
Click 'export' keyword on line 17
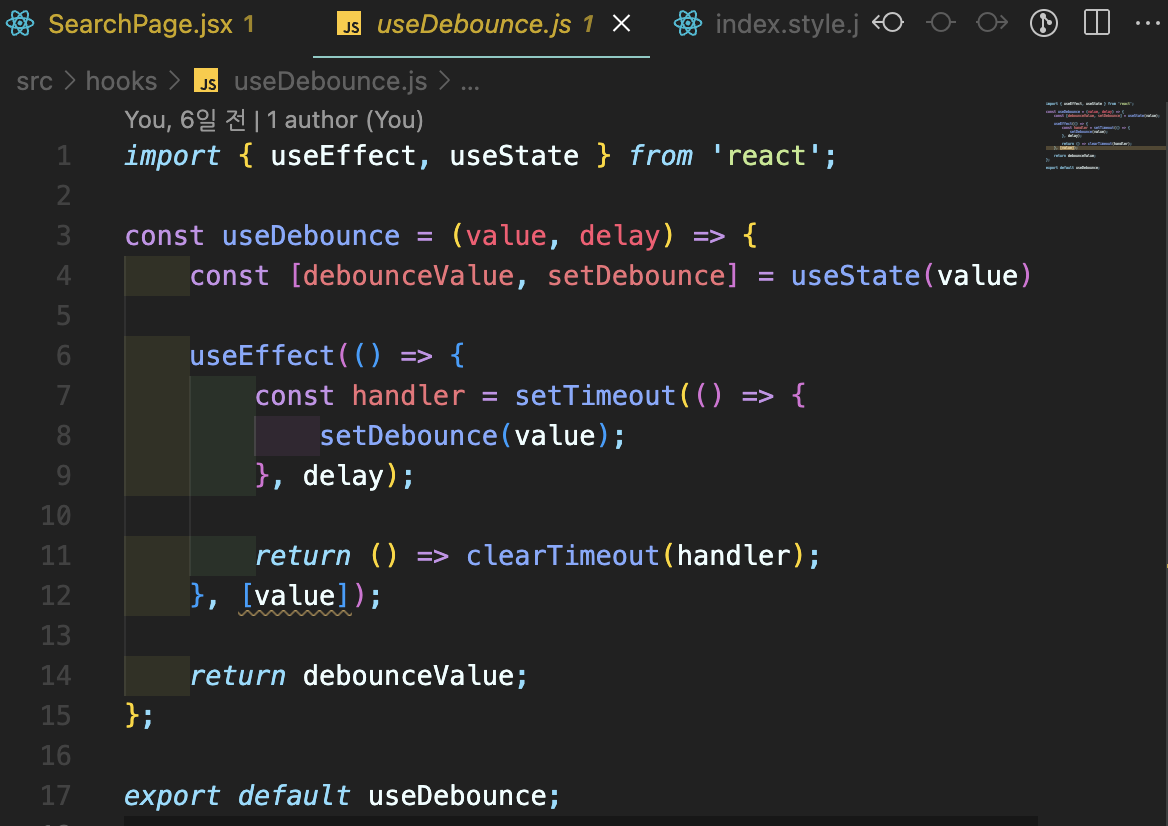(x=172, y=795)
